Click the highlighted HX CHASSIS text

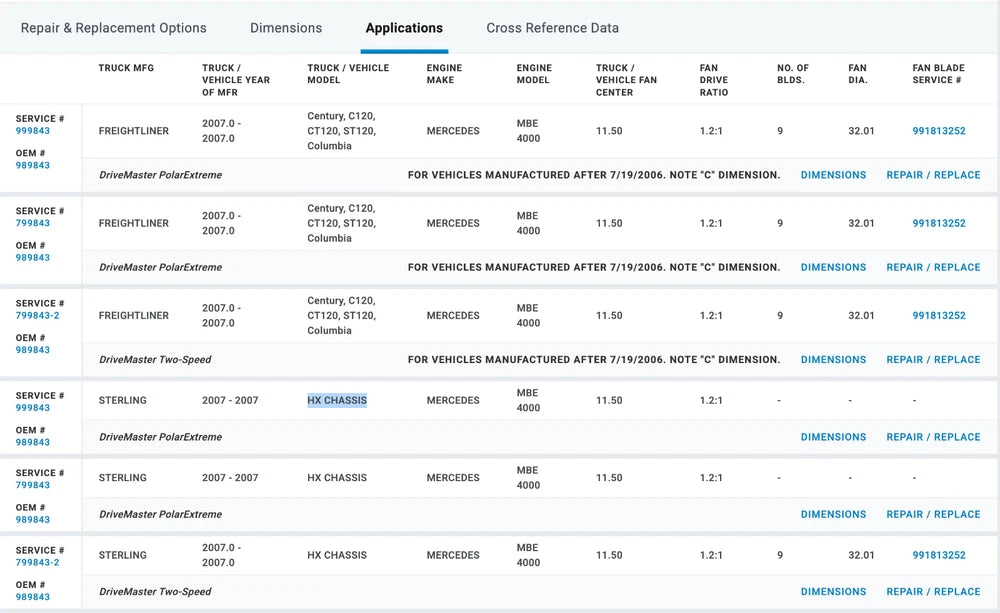tap(337, 400)
